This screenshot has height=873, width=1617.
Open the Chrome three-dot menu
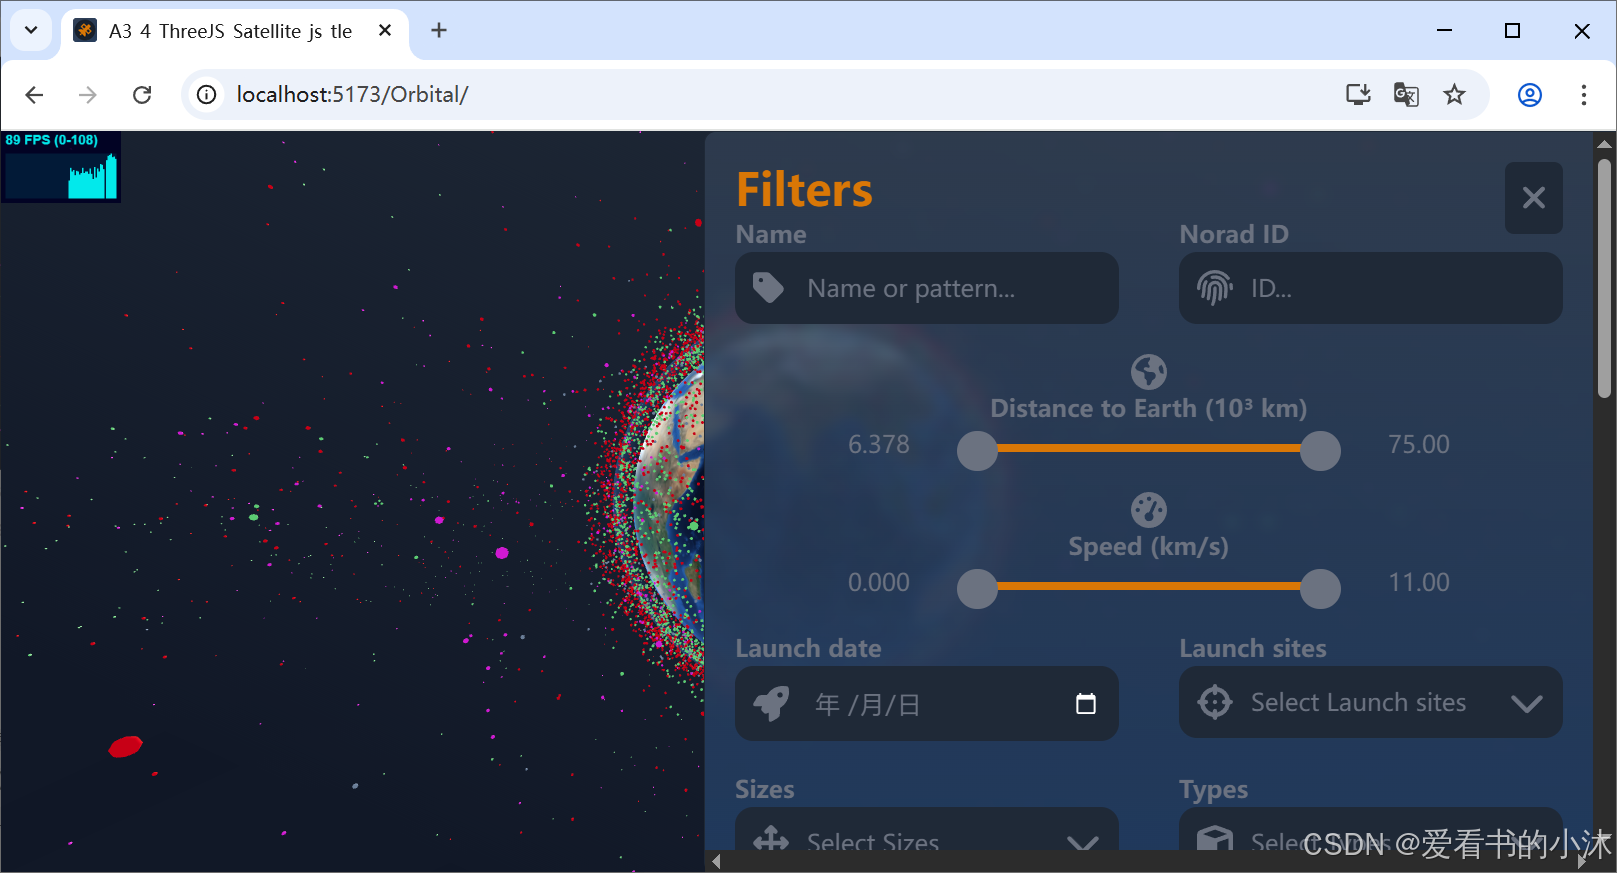1583,95
